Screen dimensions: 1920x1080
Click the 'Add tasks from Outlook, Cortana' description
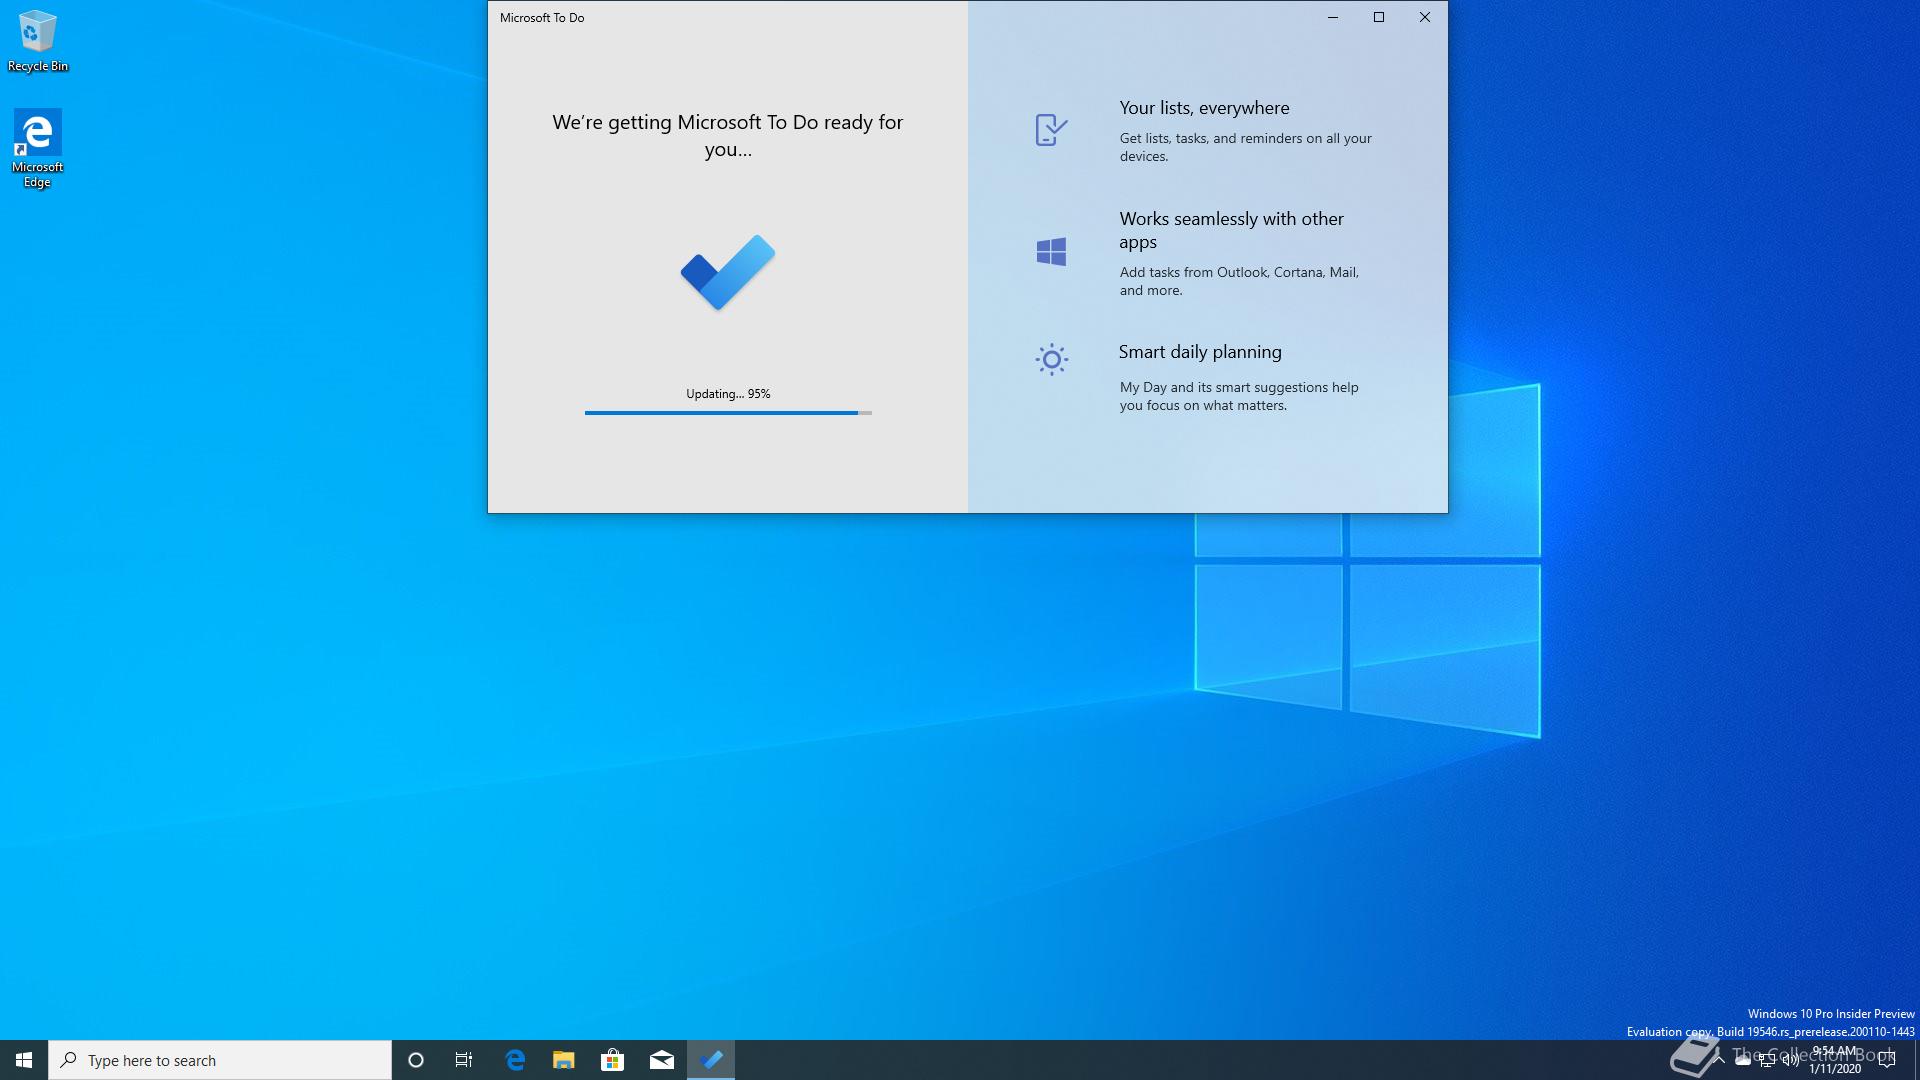pos(1239,281)
